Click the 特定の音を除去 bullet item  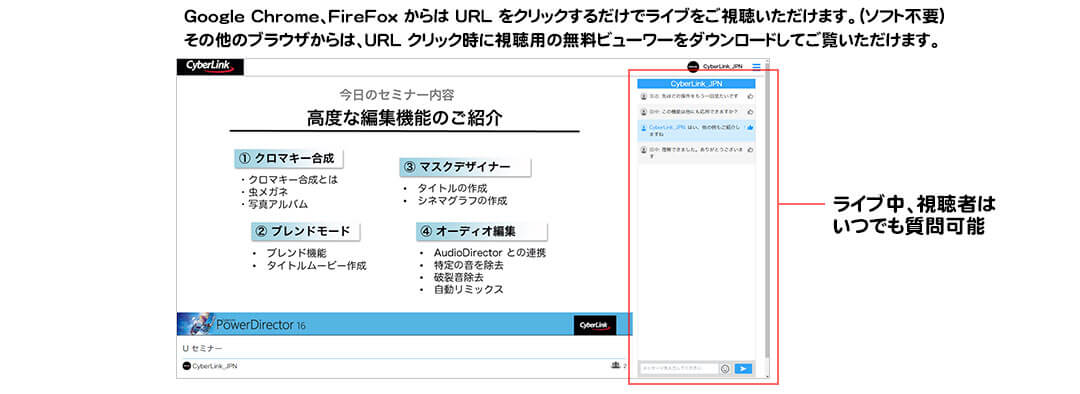(x=468, y=265)
